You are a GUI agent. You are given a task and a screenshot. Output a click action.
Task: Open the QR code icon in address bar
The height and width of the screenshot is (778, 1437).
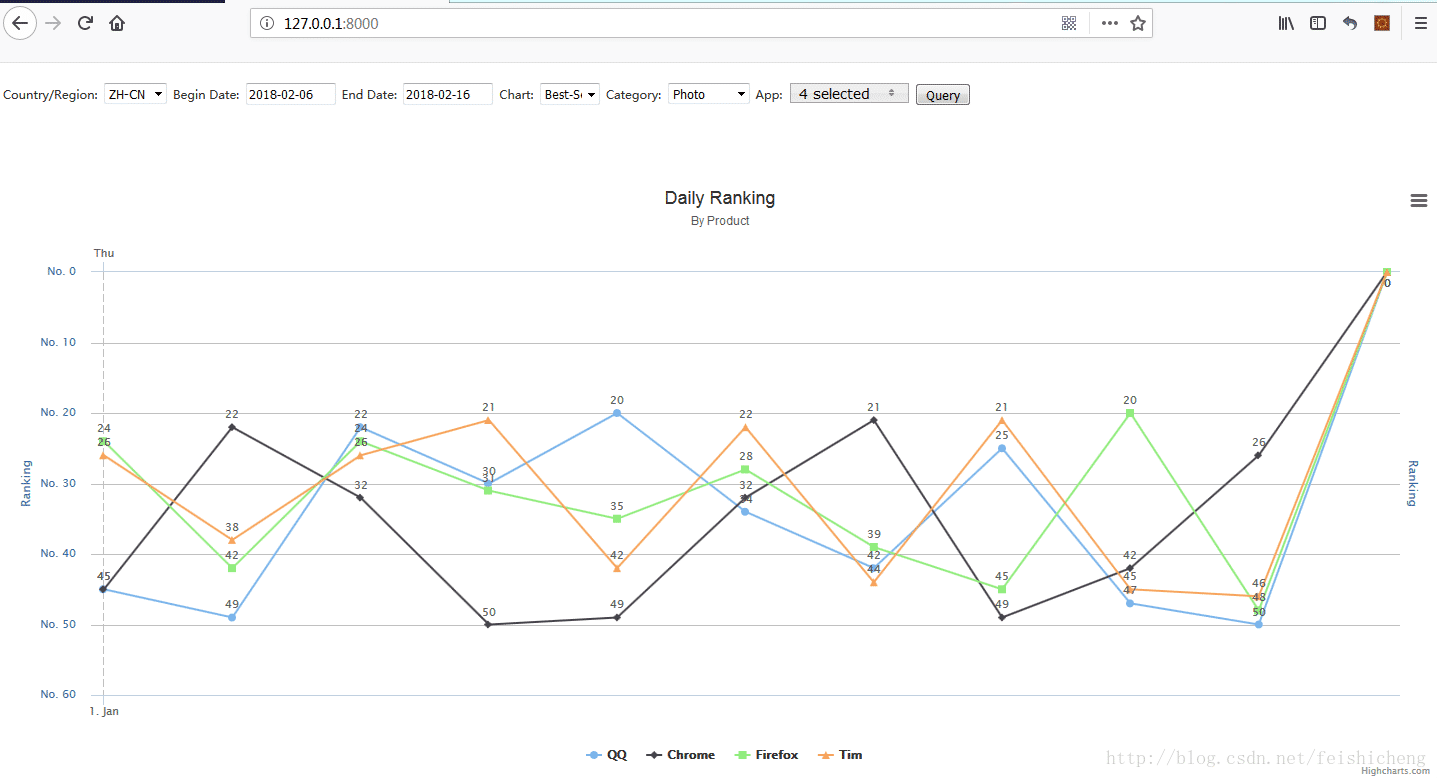(1069, 23)
